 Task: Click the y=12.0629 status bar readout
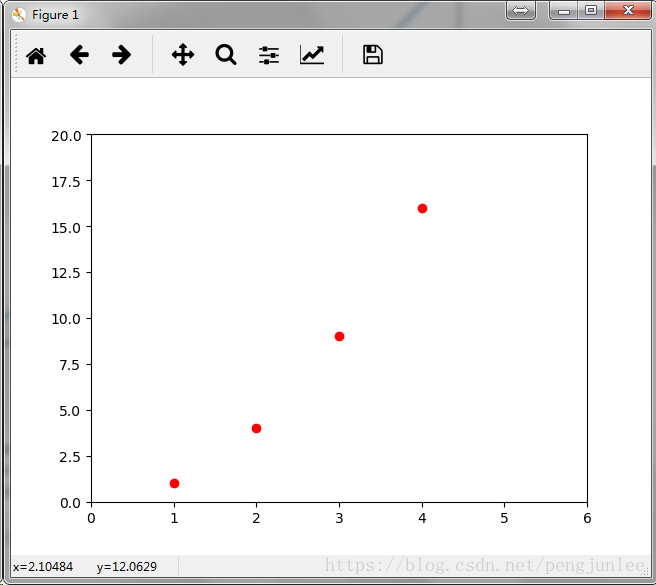[x=127, y=567]
